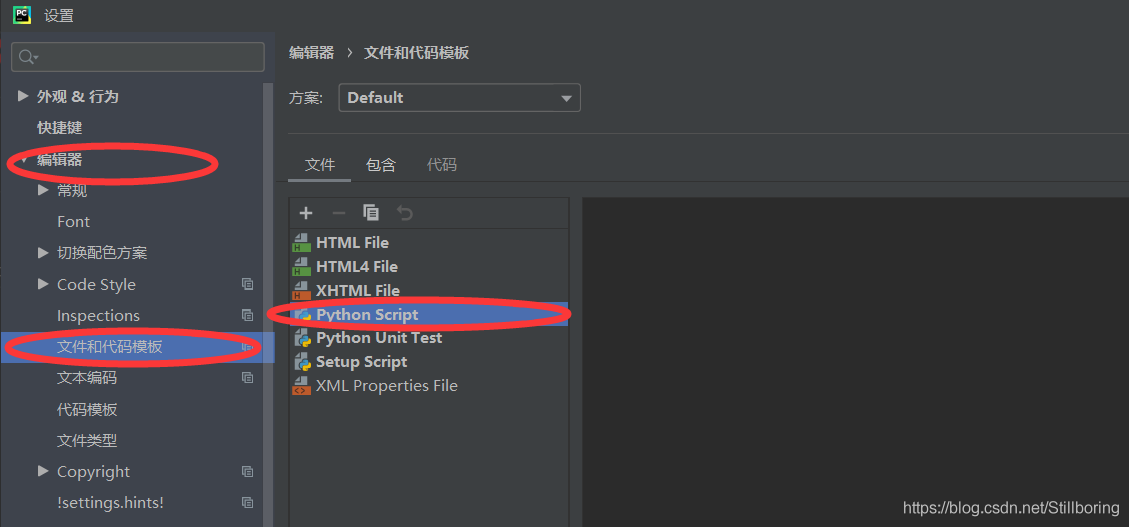Viewport: 1129px width, 527px height.
Task: Click the minus icon to remove template
Action: click(338, 213)
